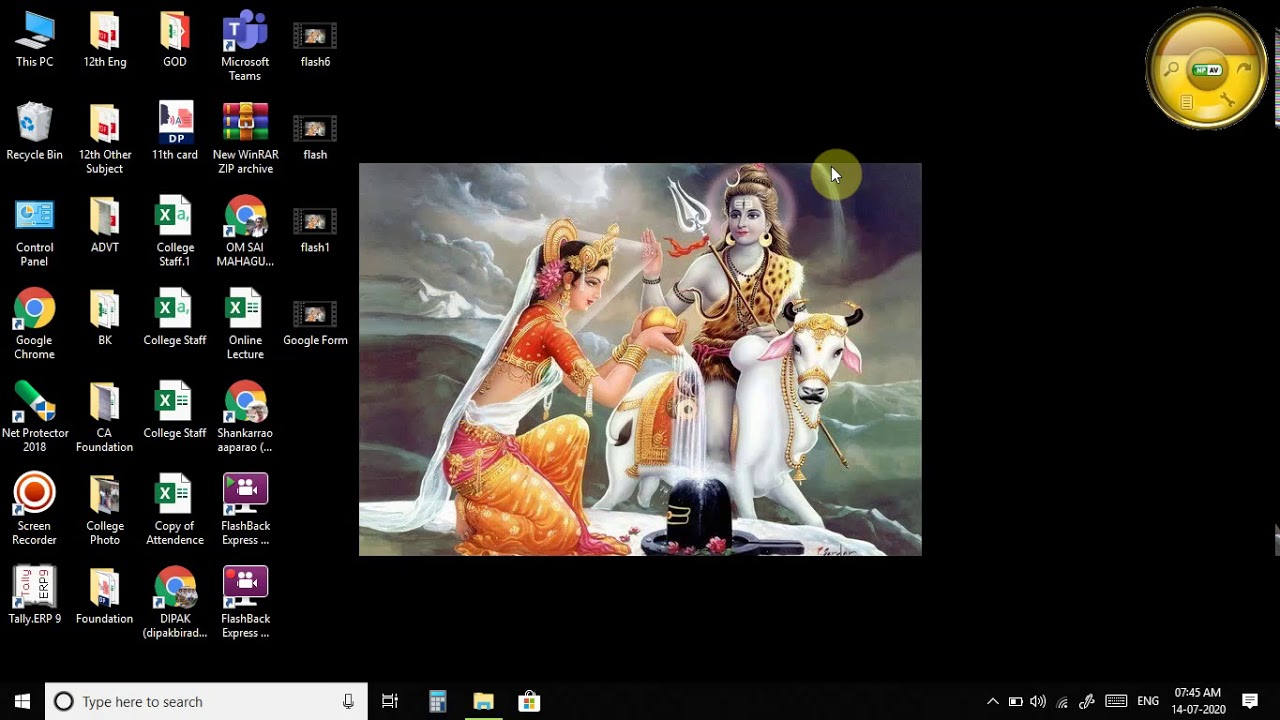Viewport: 1280px width, 720px height.
Task: Launch Microsoft Teams shortcut
Action: [x=245, y=47]
